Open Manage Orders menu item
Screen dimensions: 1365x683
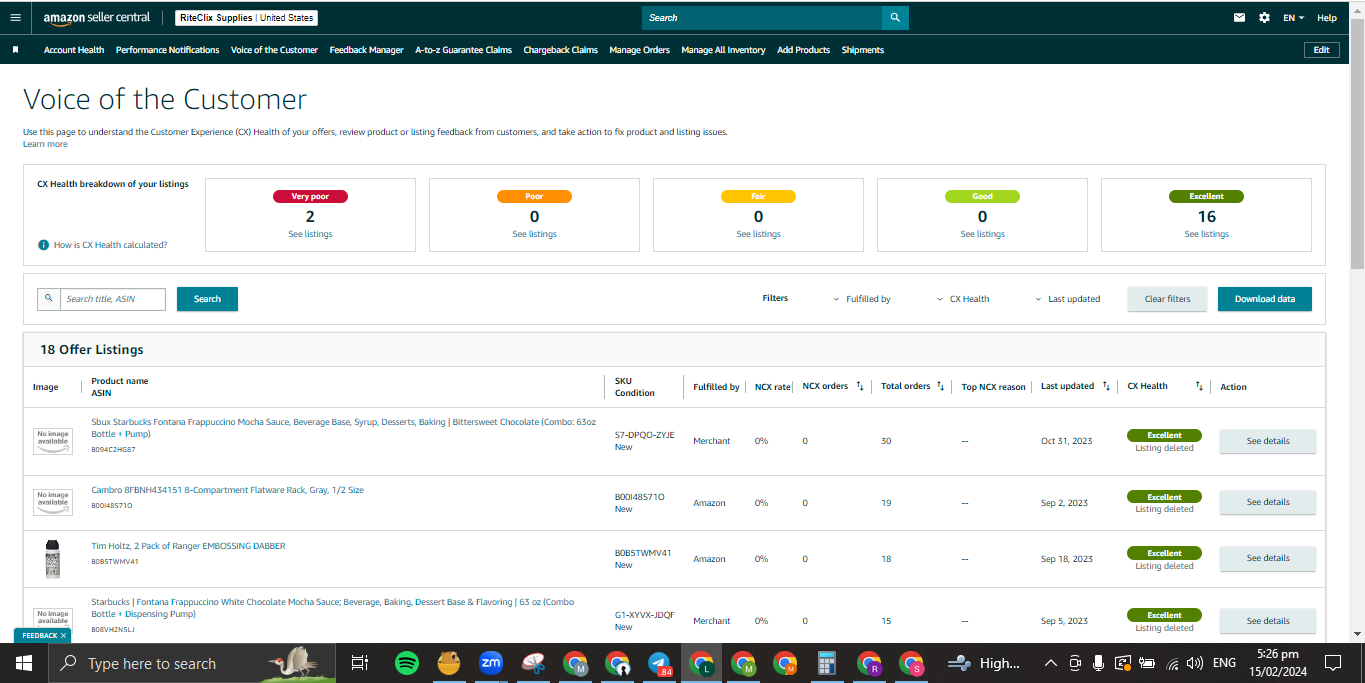[639, 50]
